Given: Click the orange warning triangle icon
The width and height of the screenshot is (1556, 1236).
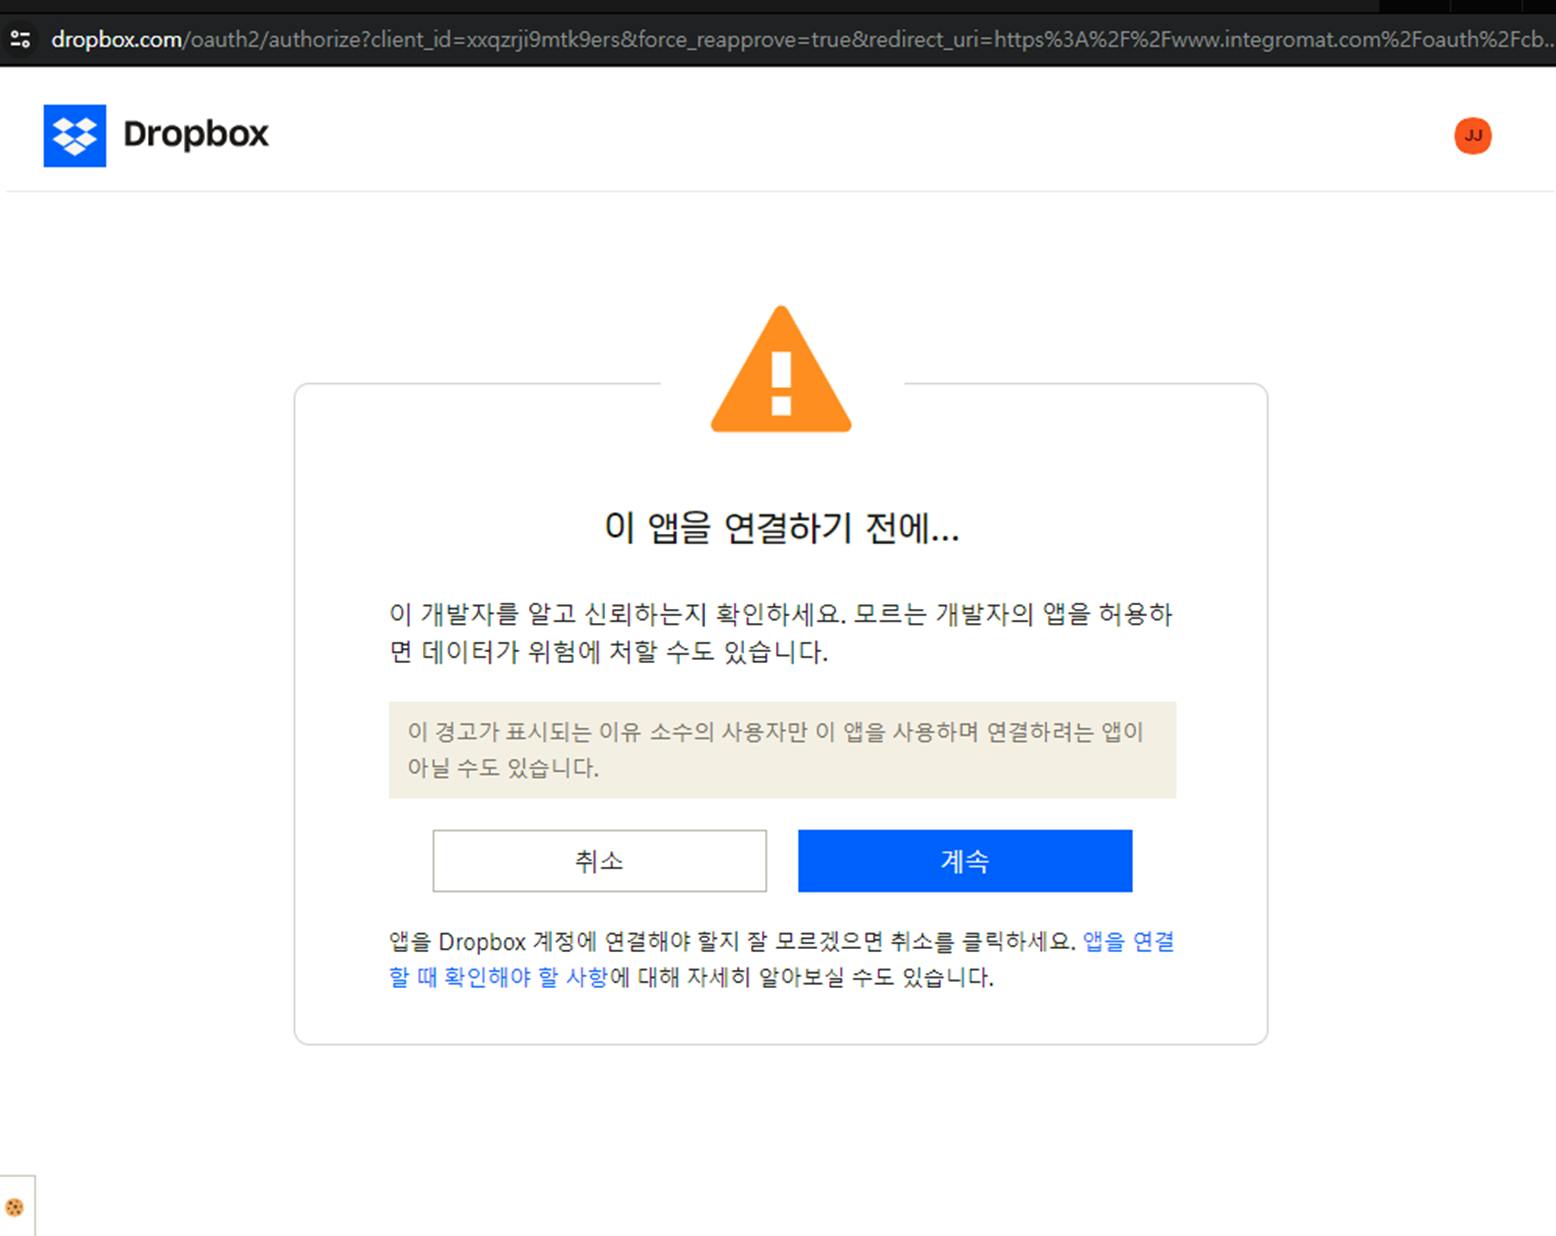Looking at the screenshot, I should (x=781, y=369).
